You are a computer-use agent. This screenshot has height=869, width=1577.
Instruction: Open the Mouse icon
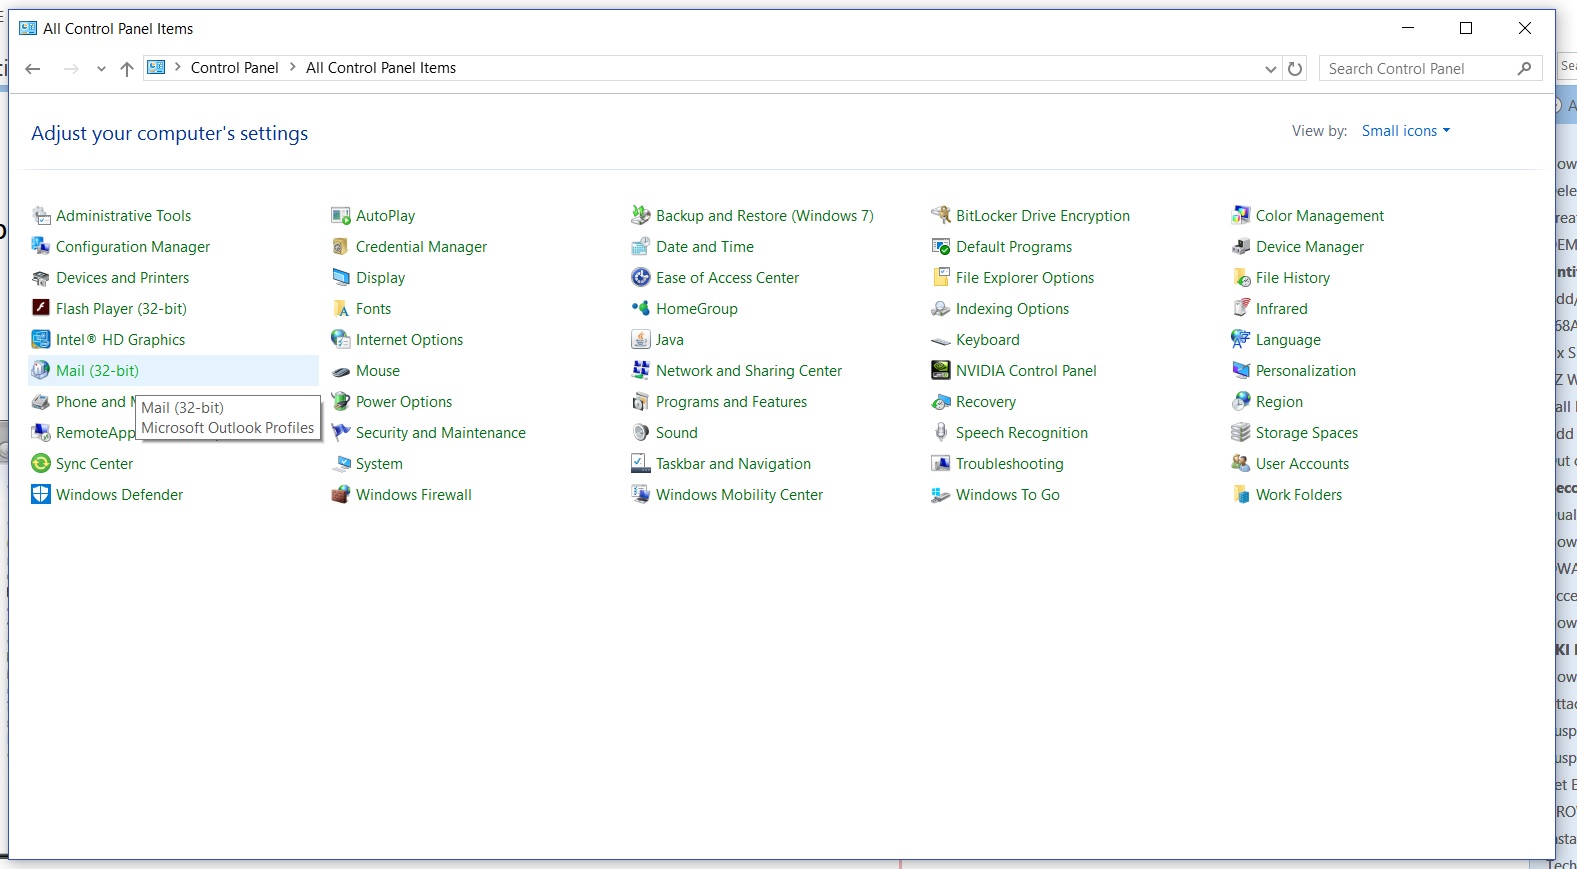pyautogui.click(x=341, y=371)
